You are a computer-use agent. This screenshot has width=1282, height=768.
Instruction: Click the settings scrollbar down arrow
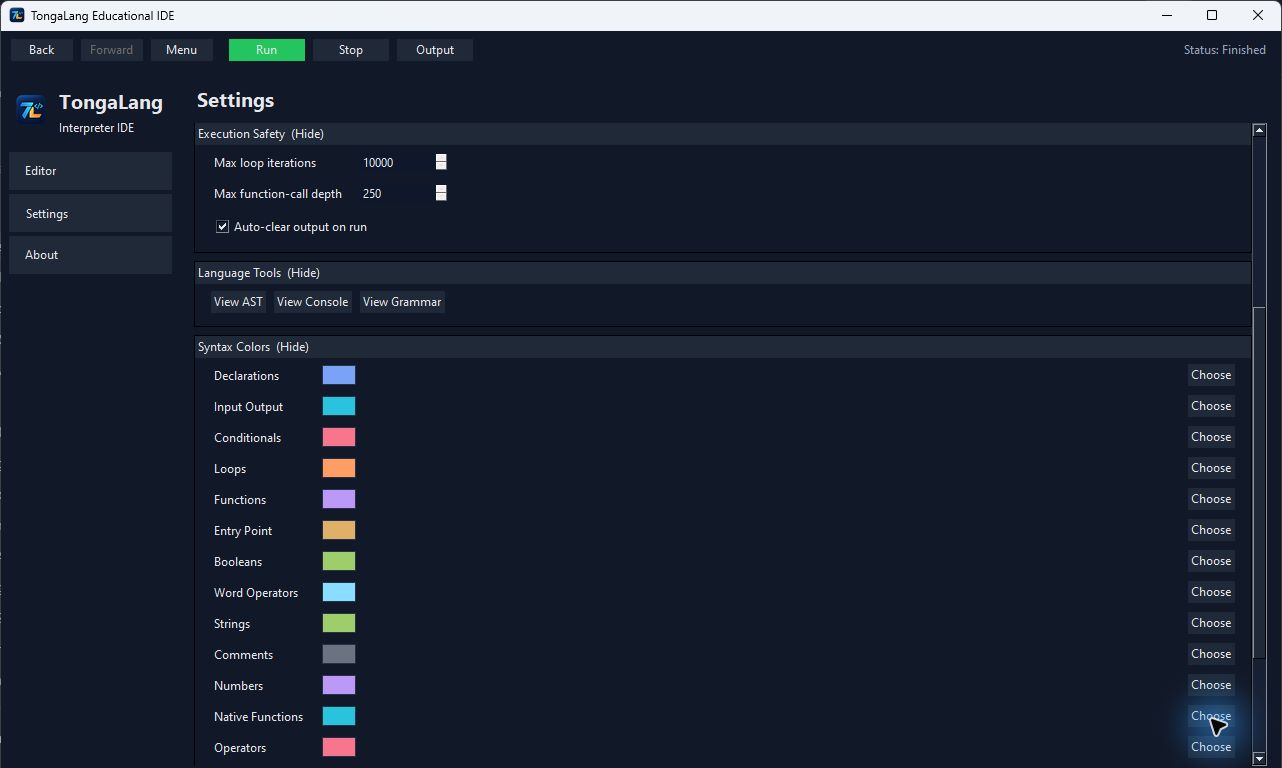[x=1259, y=759]
